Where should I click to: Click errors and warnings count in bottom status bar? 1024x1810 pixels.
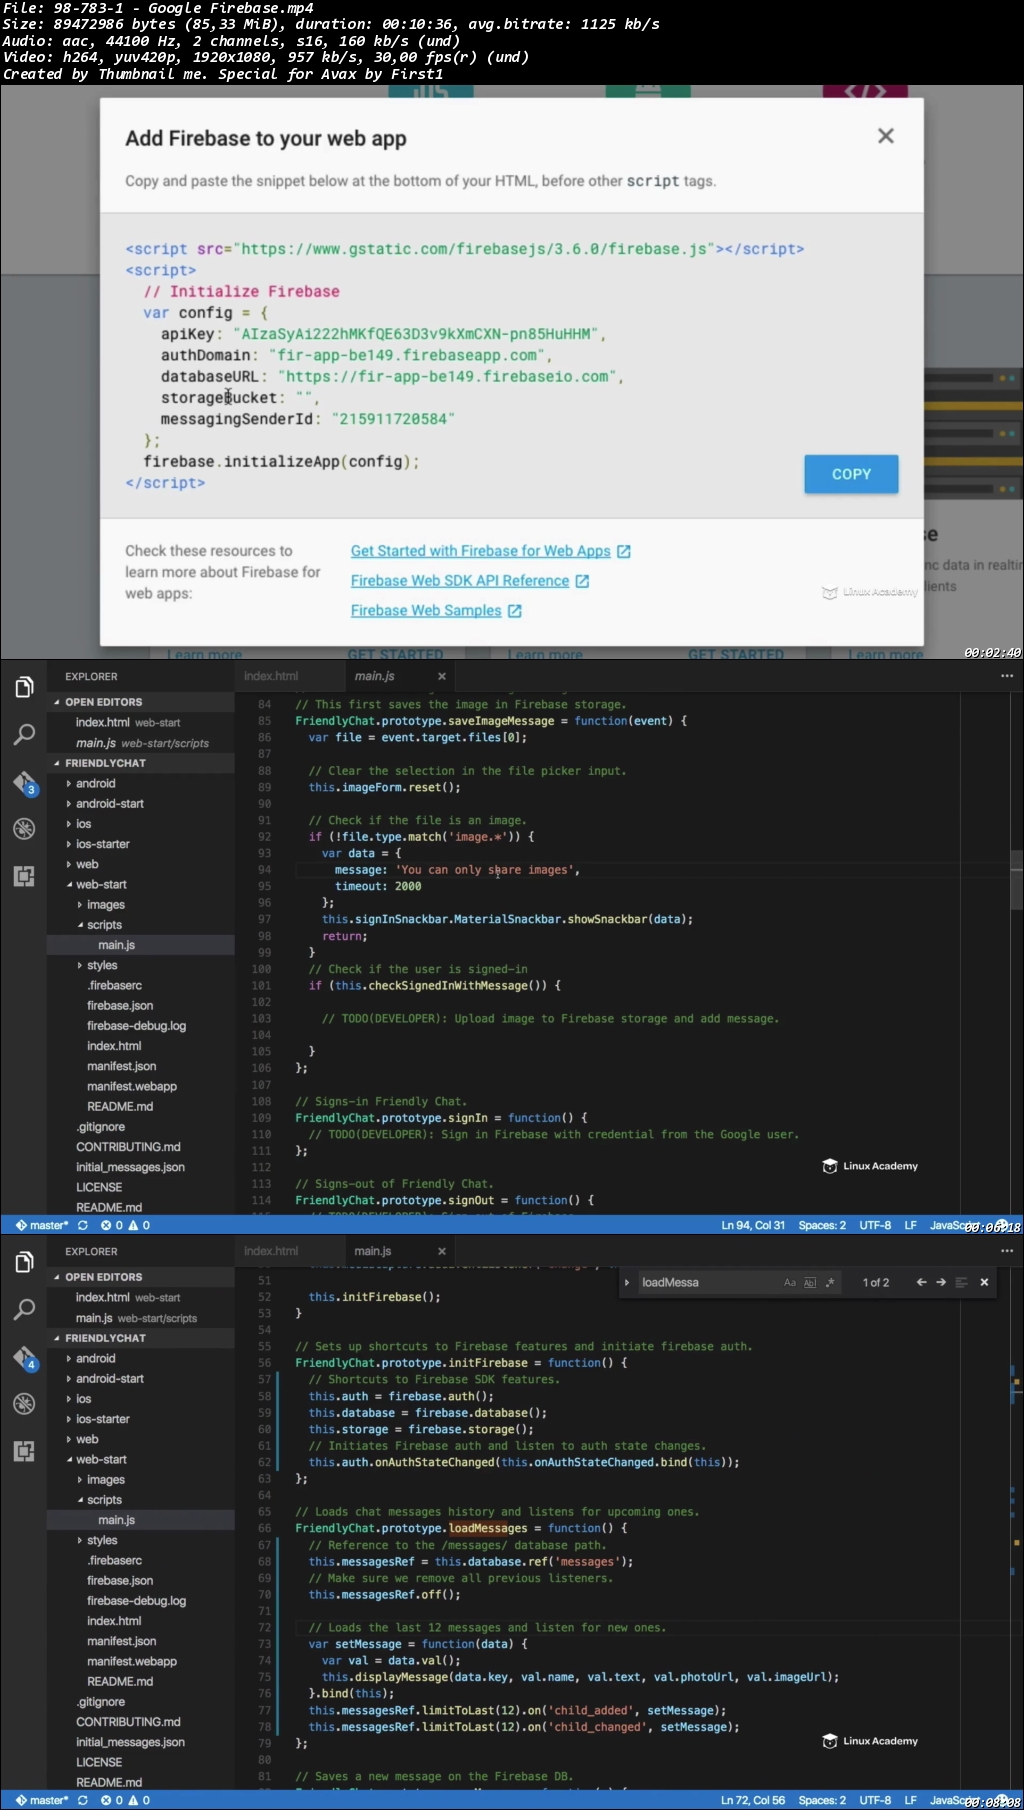pyautogui.click(x=125, y=1800)
